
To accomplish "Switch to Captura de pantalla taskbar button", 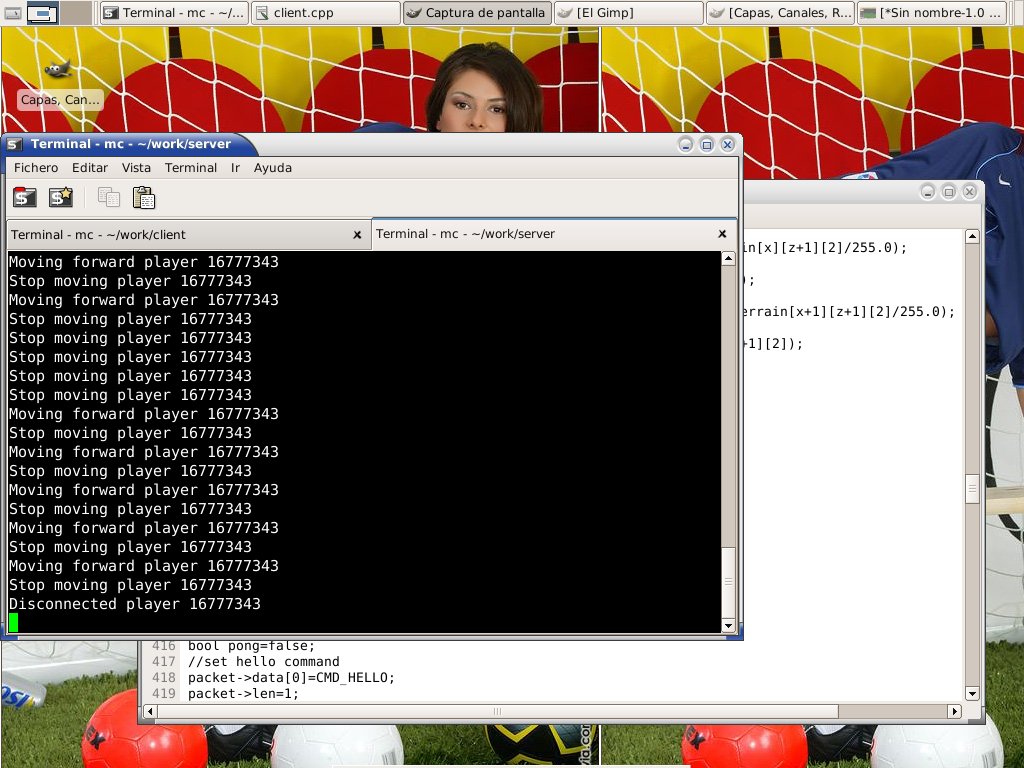I will [477, 12].
